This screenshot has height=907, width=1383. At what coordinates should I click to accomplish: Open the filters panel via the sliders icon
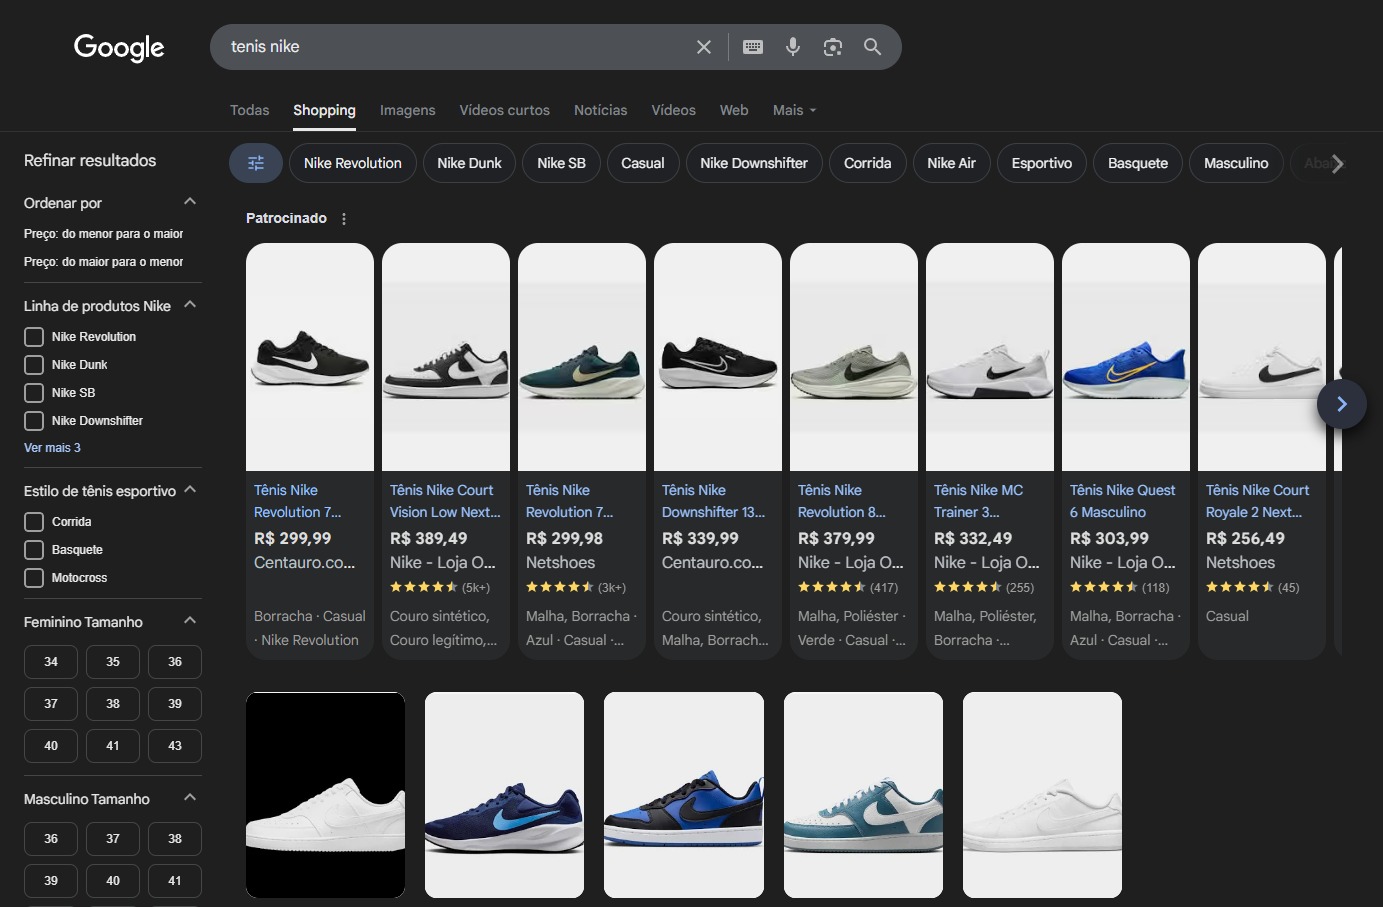pyautogui.click(x=255, y=162)
